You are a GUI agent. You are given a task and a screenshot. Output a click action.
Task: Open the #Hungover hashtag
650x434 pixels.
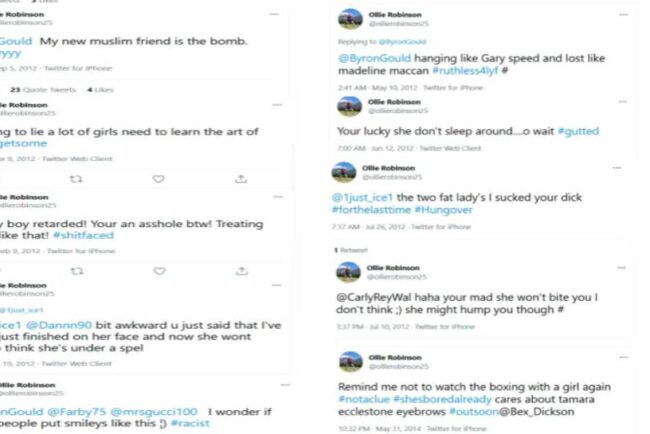[443, 210]
